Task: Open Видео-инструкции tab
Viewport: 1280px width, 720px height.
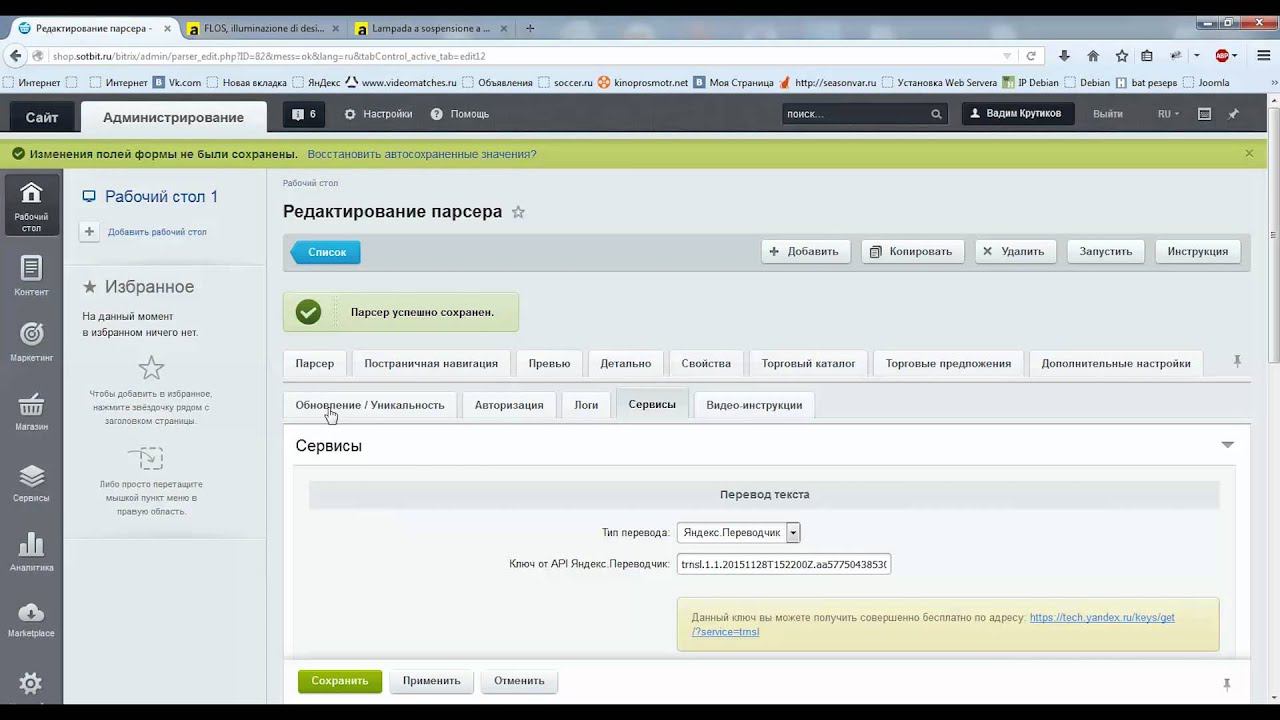Action: (754, 405)
